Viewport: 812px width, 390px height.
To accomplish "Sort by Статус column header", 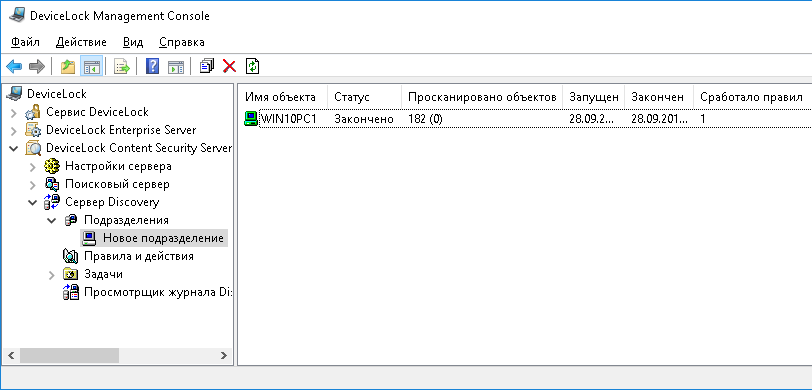I will click(365, 97).
